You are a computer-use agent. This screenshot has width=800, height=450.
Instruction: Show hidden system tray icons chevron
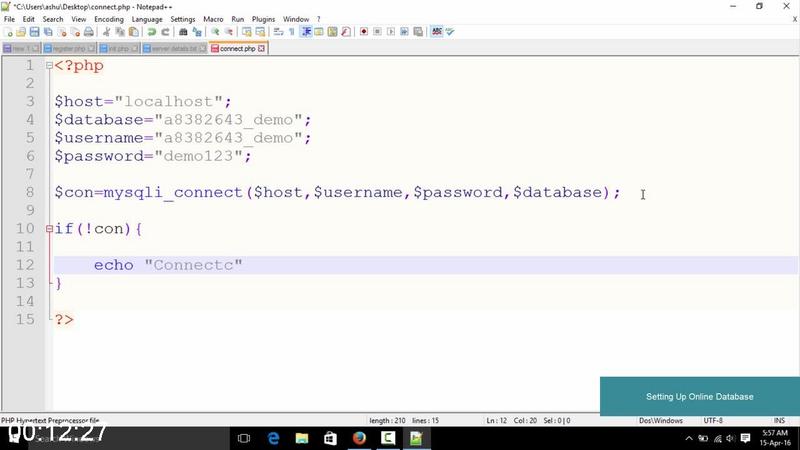(689, 438)
